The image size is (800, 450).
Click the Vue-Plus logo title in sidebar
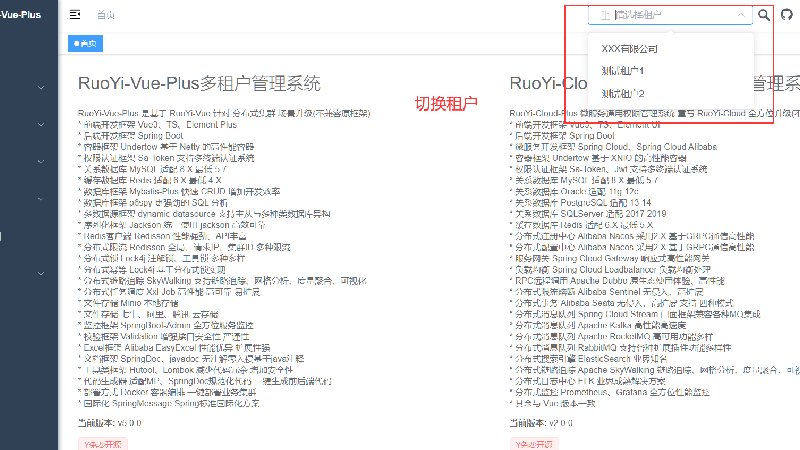click(x=20, y=15)
